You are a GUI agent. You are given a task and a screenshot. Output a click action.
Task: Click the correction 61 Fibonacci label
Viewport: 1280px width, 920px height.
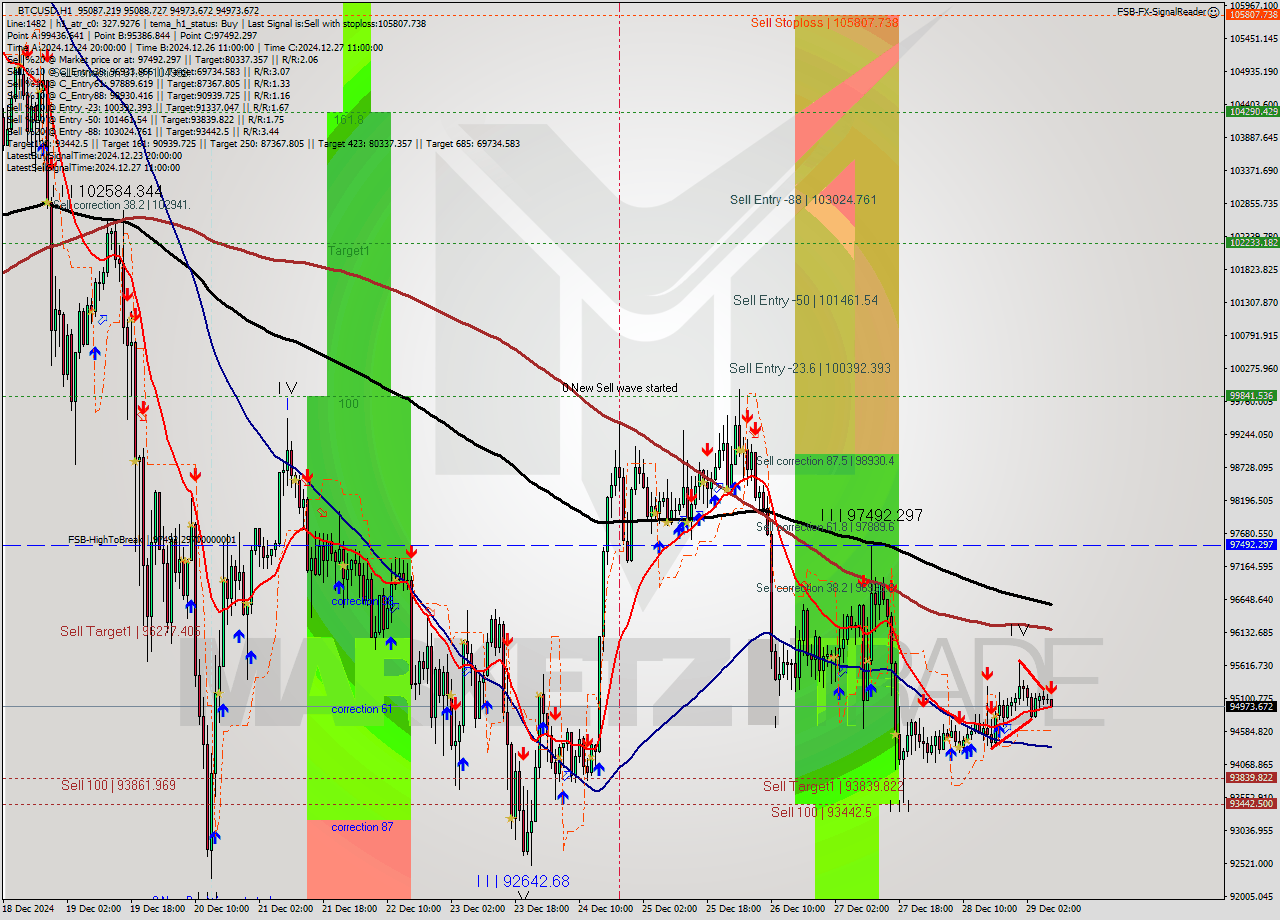click(x=362, y=709)
